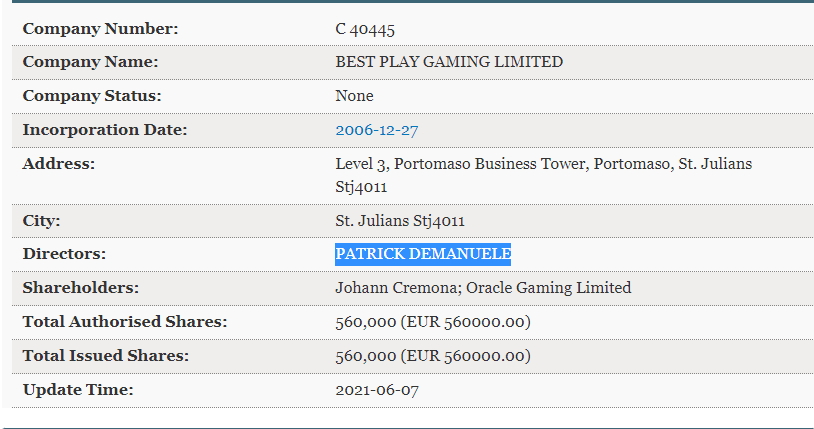The width and height of the screenshot is (814, 429).
Task: Click the Company Name label
Action: coord(90,62)
